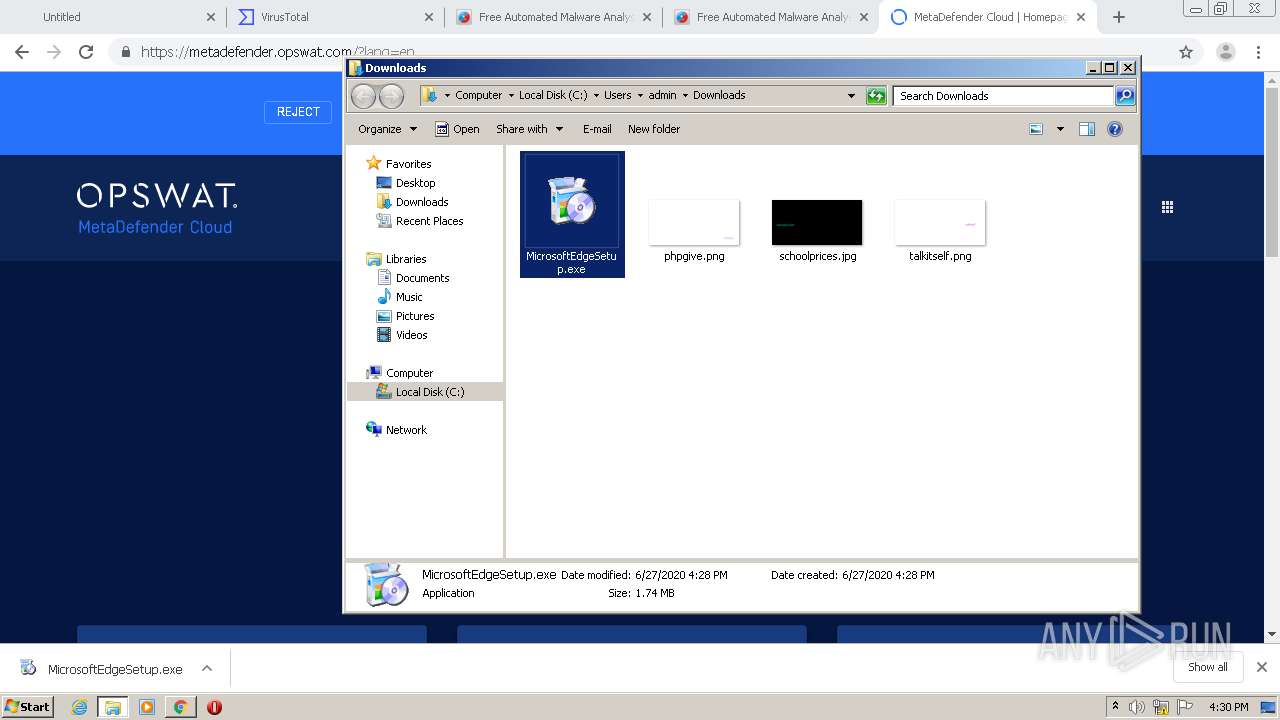1280x720 pixels.
Task: Click in the Search Downloads field
Action: [1003, 96]
